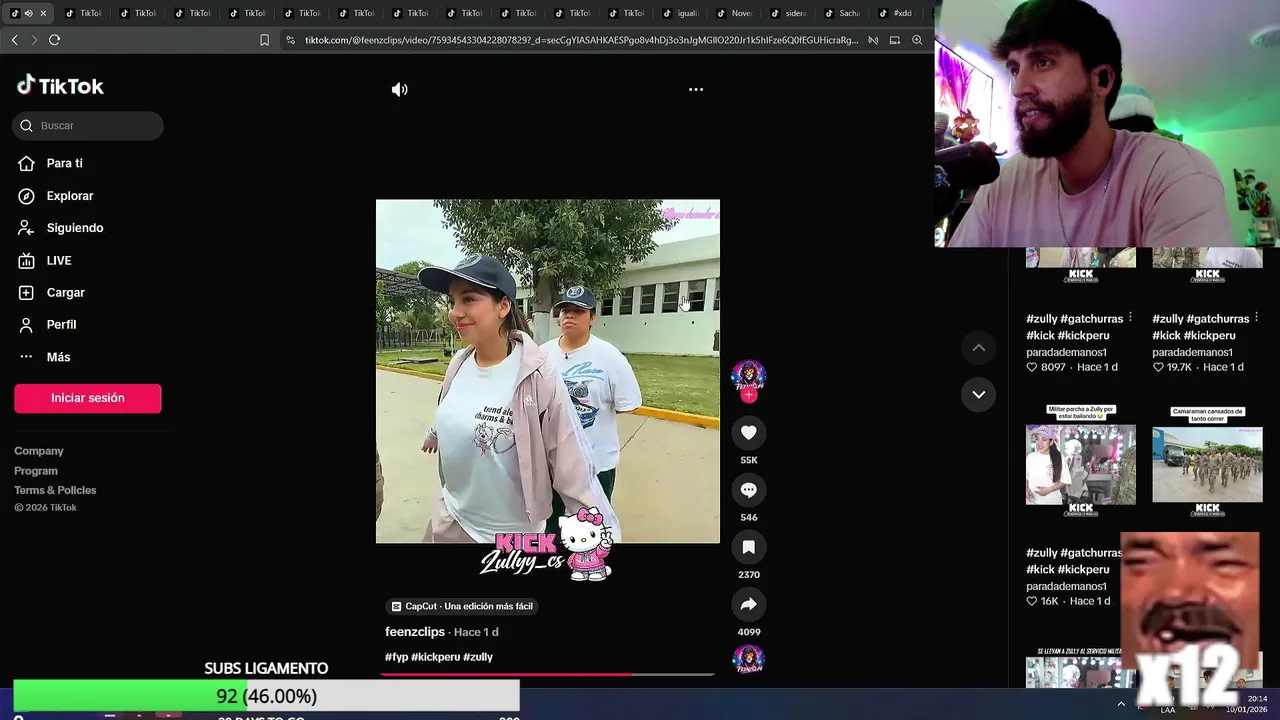
Task: Click the paradademanos1 name under 19.7K video
Action: pos(1192,352)
